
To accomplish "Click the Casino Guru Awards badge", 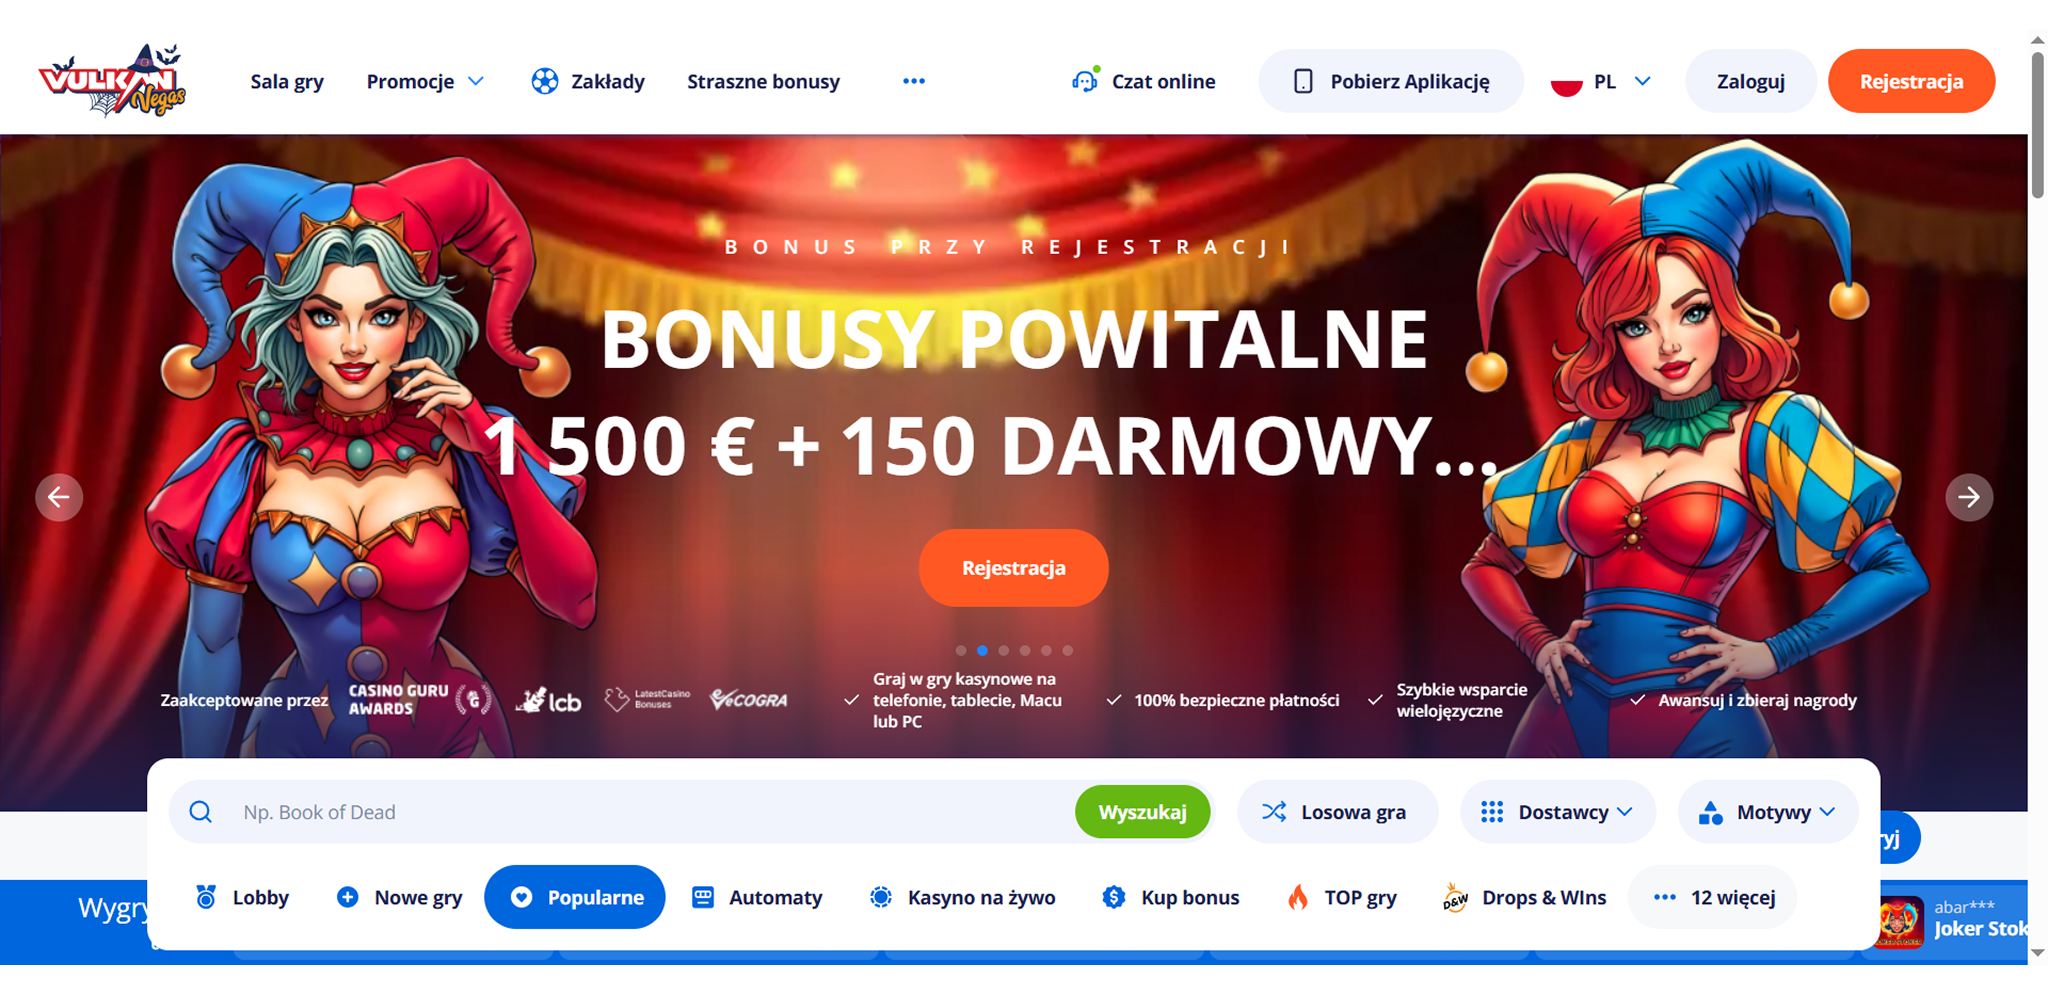I will point(420,700).
